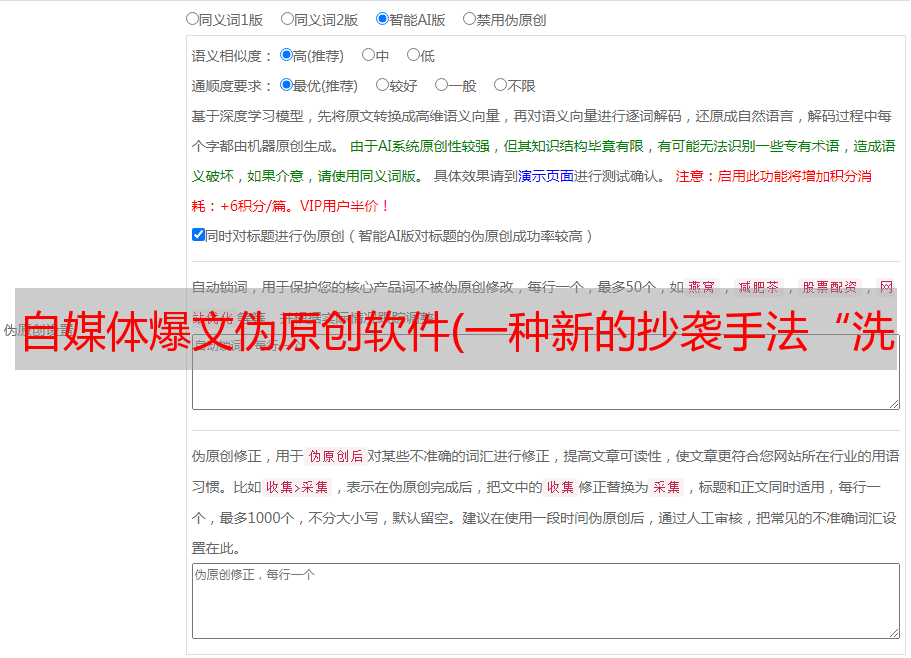Open the 演示页面 link
This screenshot has width=911, height=658.
(x=545, y=176)
